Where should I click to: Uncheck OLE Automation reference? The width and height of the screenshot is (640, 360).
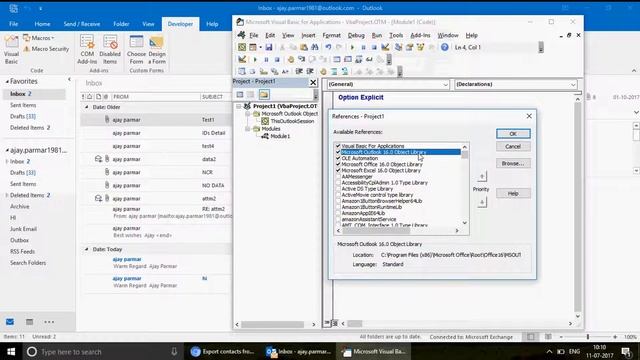338,158
